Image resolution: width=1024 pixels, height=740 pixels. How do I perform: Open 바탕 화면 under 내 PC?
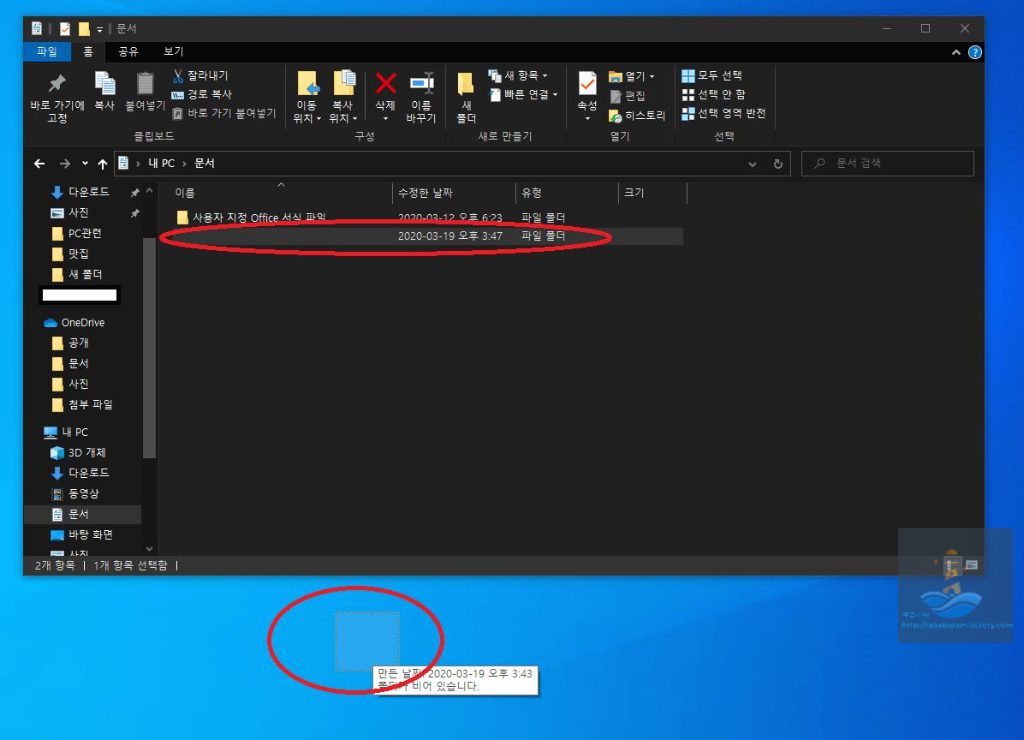82,535
